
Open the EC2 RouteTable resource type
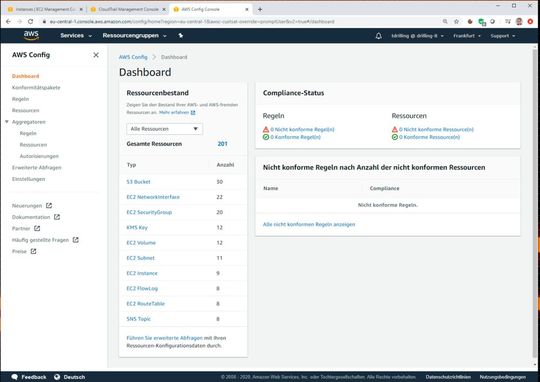146,303
